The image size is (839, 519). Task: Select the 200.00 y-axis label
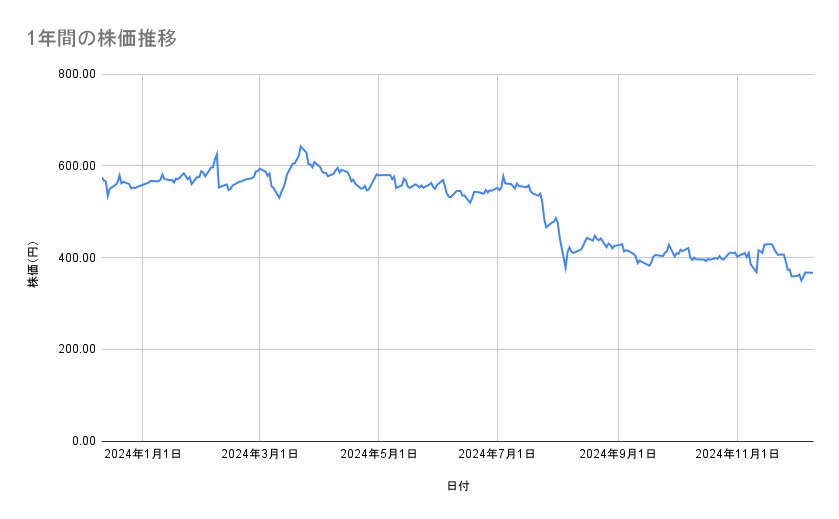coord(75,349)
